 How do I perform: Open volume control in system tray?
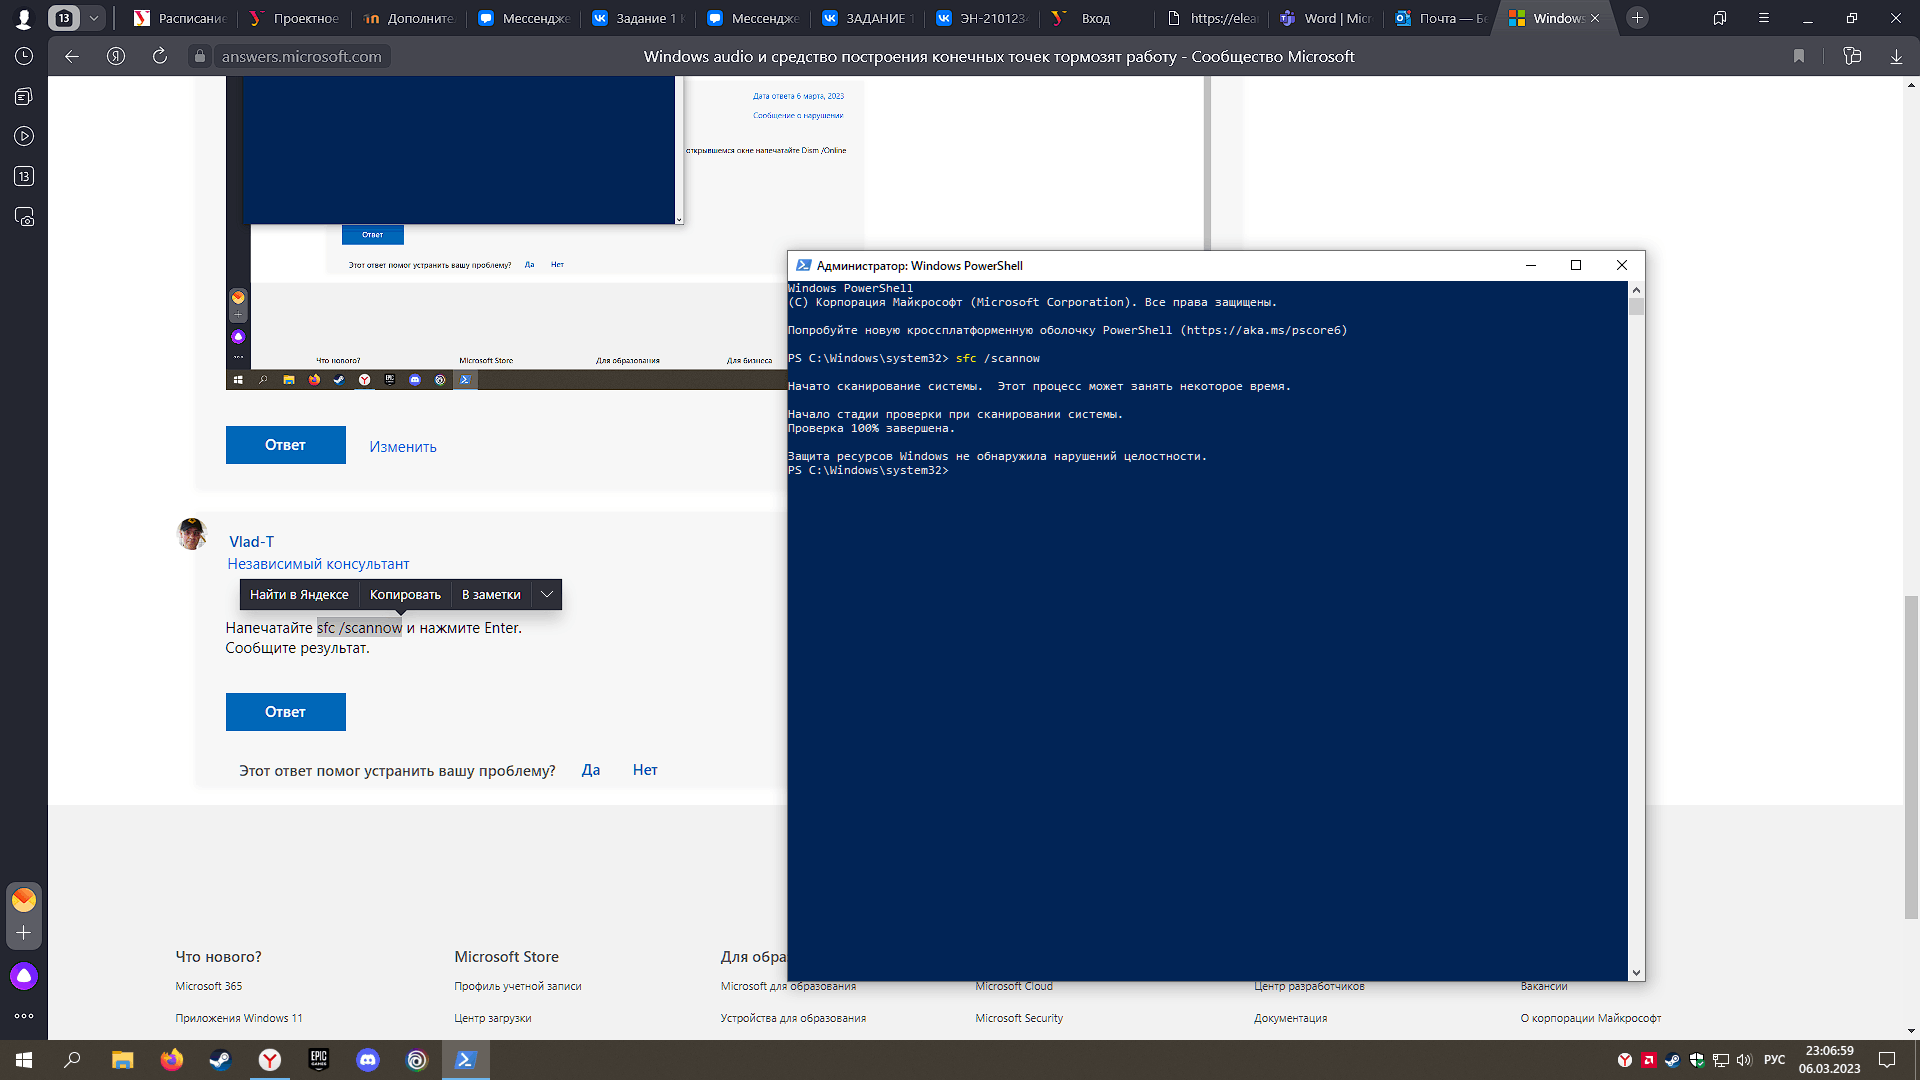click(1744, 1060)
